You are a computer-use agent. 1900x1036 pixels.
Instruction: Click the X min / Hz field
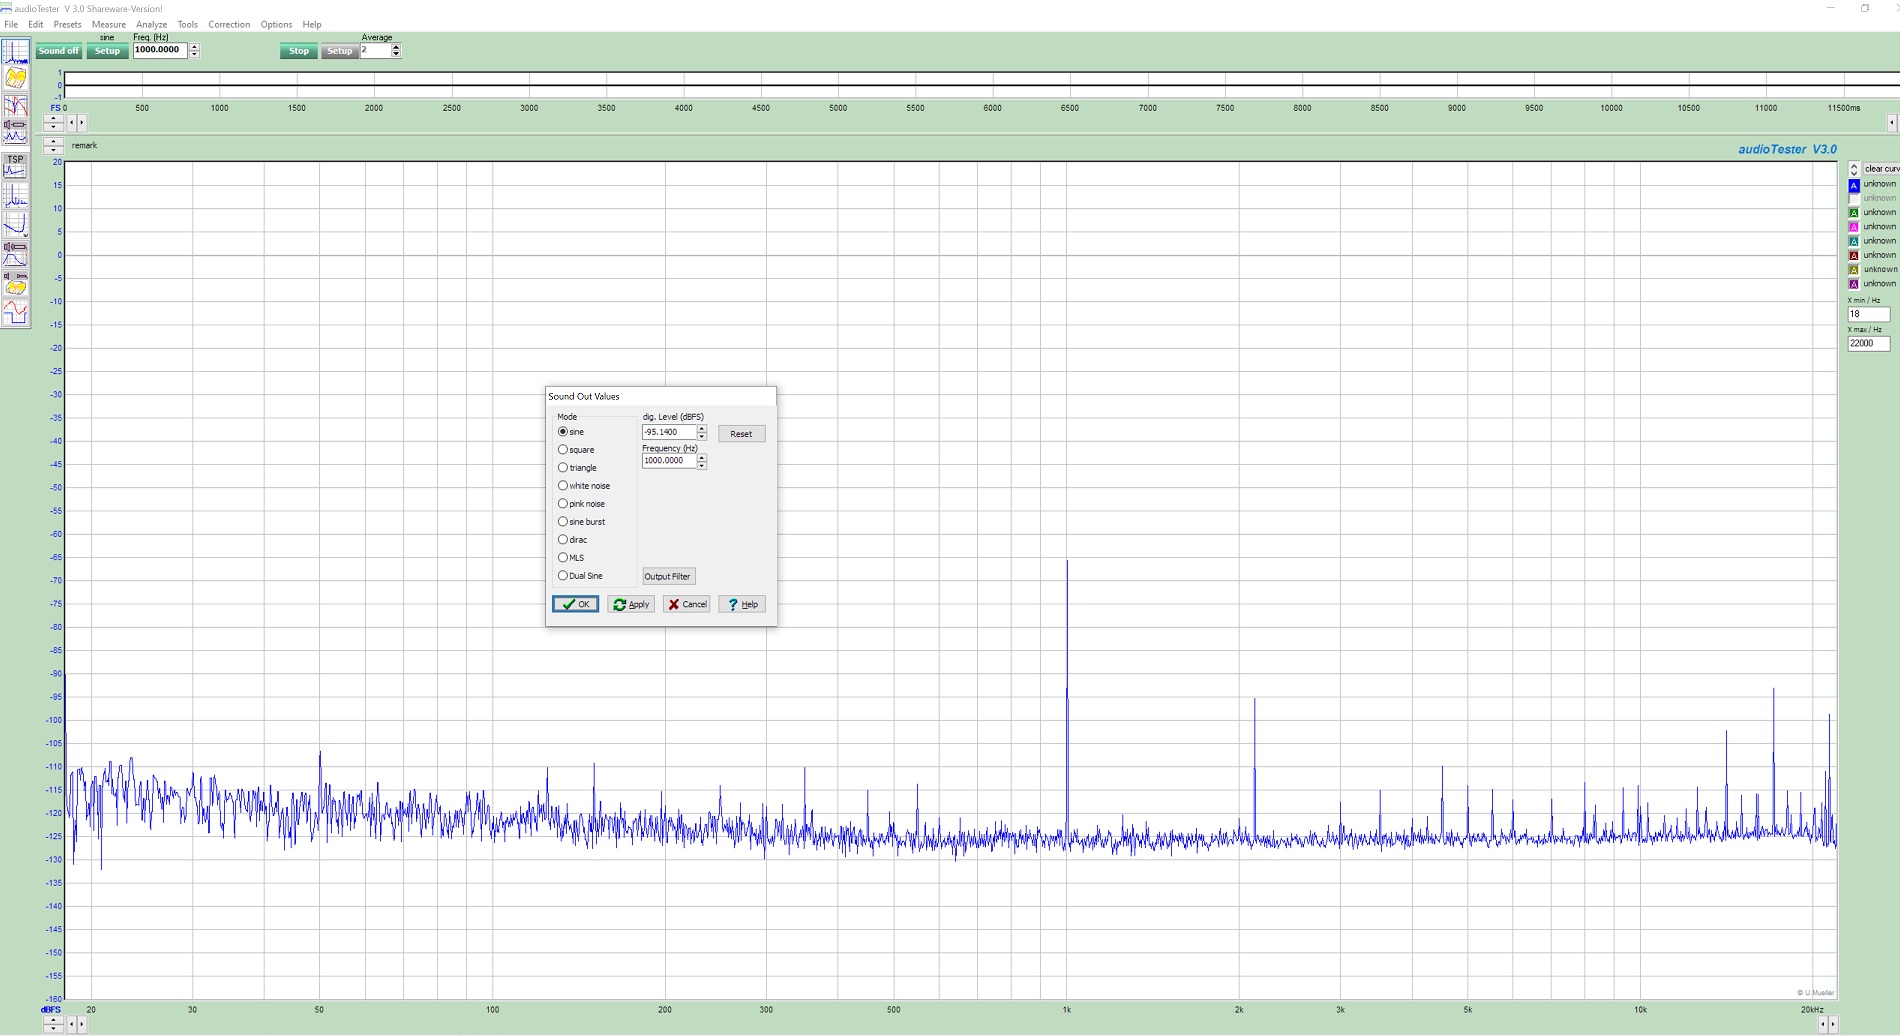[1868, 314]
